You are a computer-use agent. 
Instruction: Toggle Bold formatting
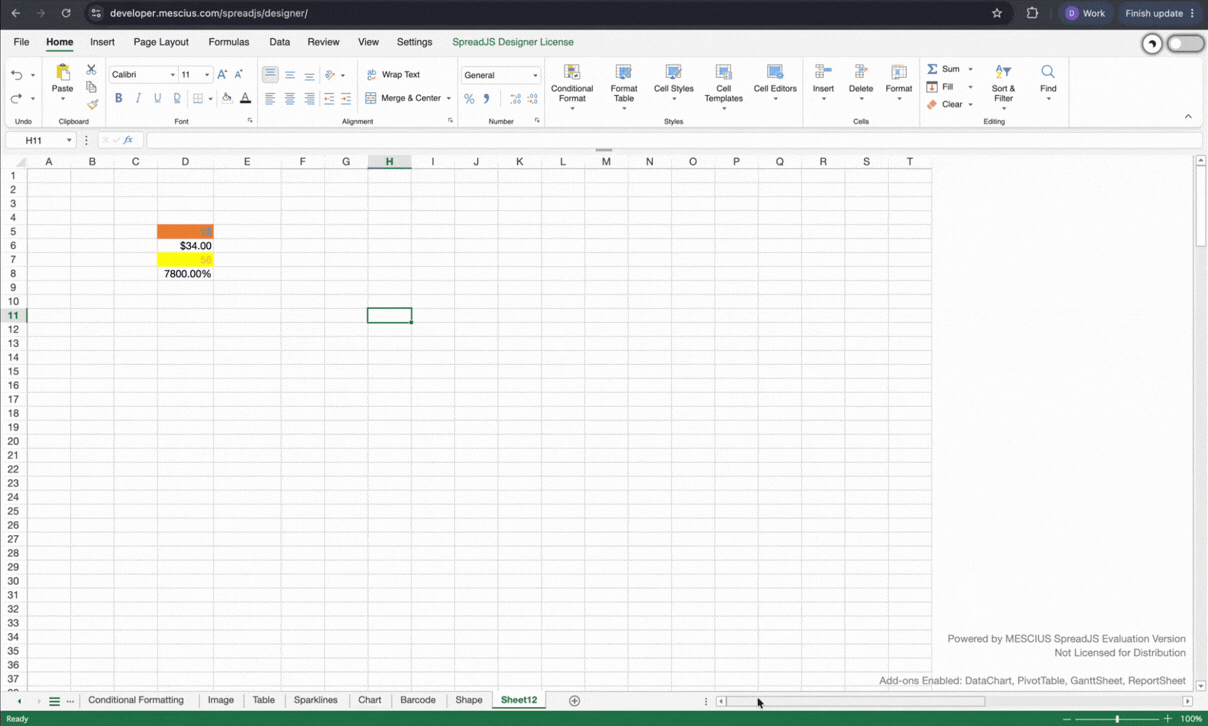point(118,98)
